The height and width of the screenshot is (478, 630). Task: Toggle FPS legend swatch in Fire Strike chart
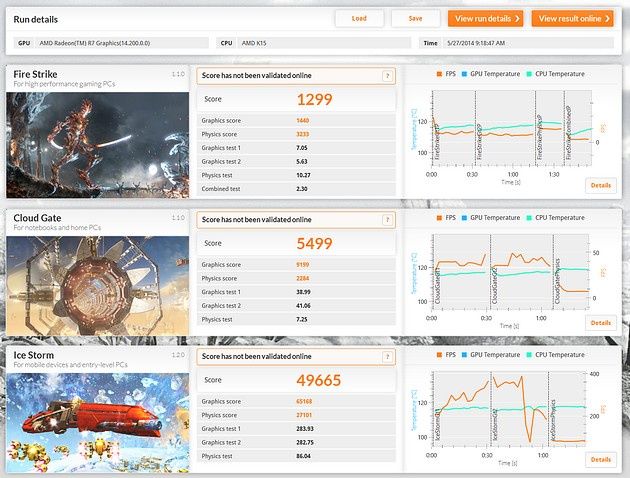point(439,74)
